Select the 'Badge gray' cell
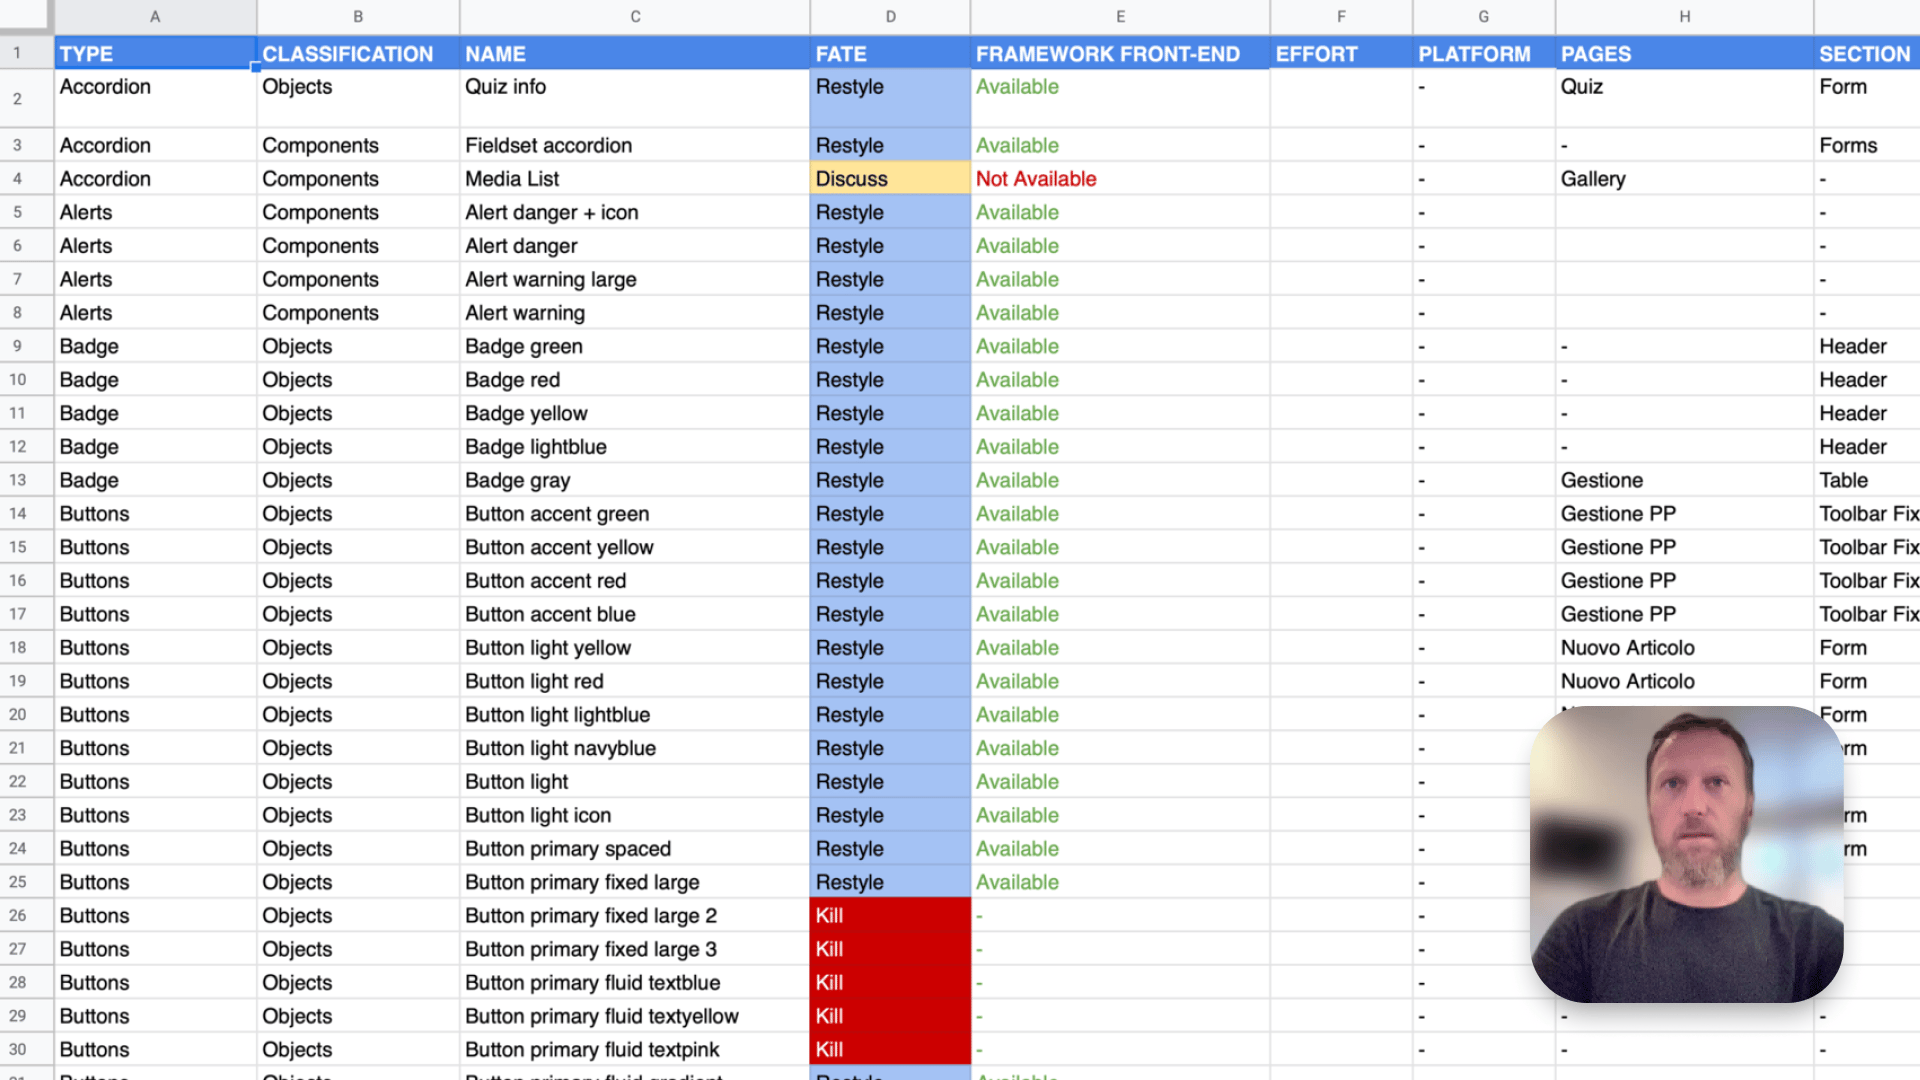The image size is (1920, 1080). pos(635,481)
